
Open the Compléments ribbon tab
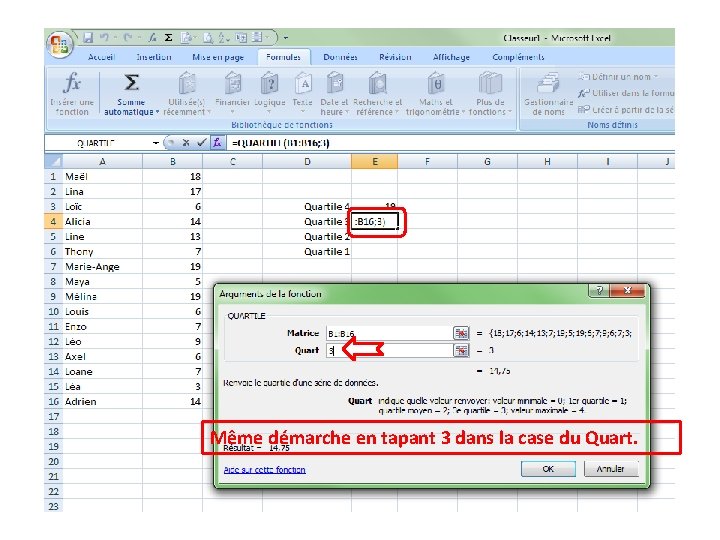518,57
